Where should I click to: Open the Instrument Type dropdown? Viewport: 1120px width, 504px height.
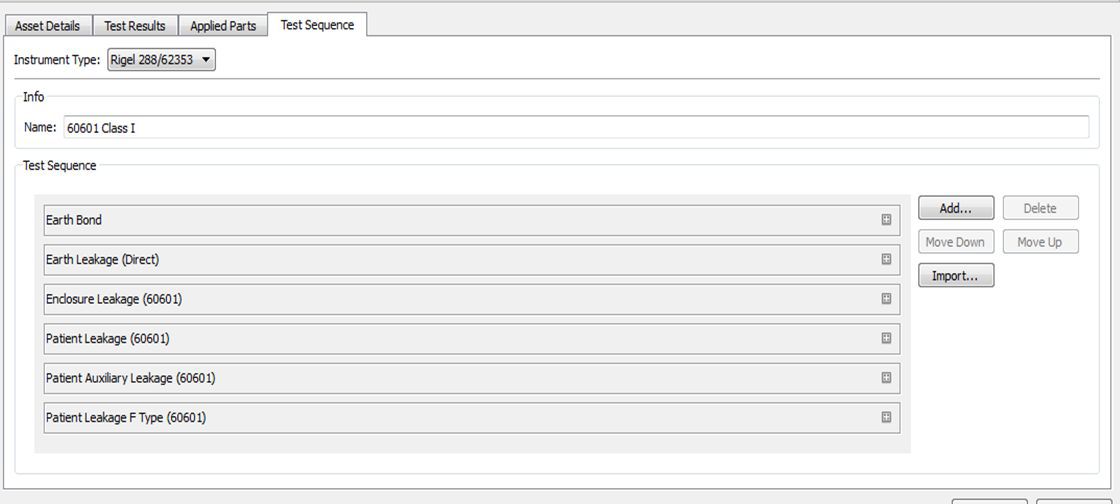pyautogui.click(x=160, y=60)
